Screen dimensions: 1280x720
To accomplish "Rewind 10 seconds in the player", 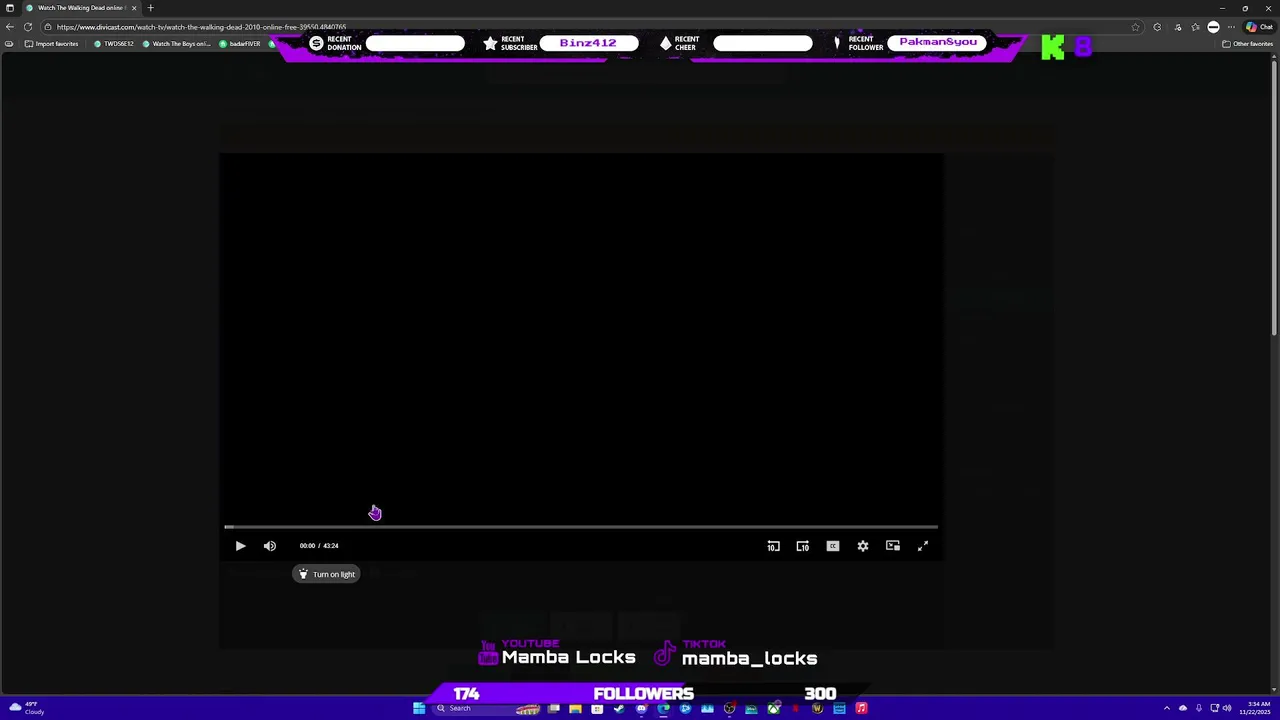I will tap(773, 546).
